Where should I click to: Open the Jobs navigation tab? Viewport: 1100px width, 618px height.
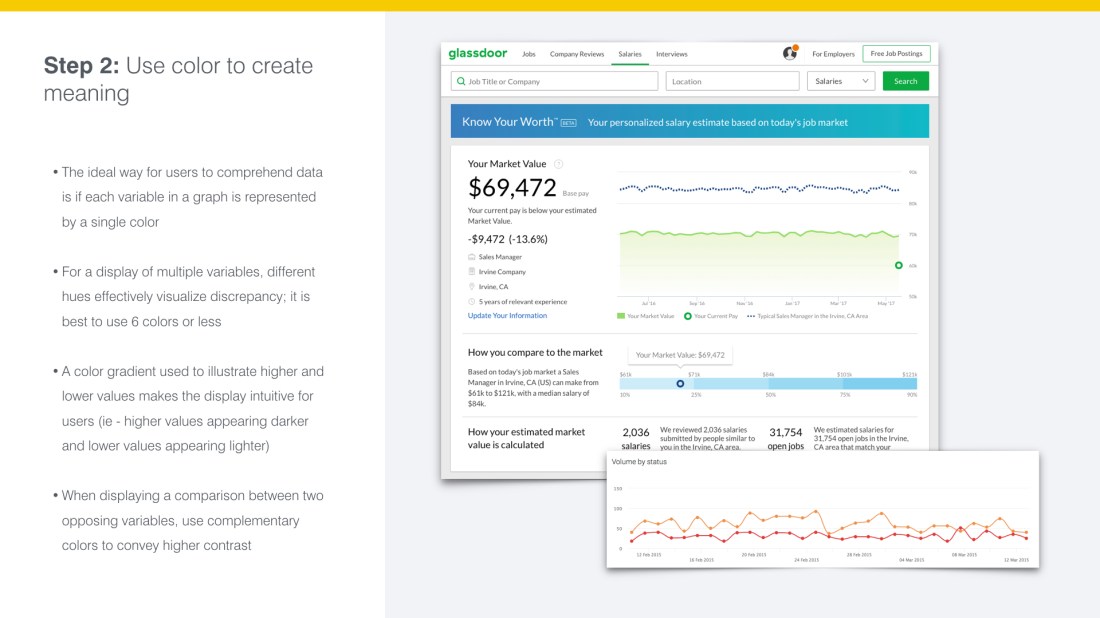coord(528,54)
